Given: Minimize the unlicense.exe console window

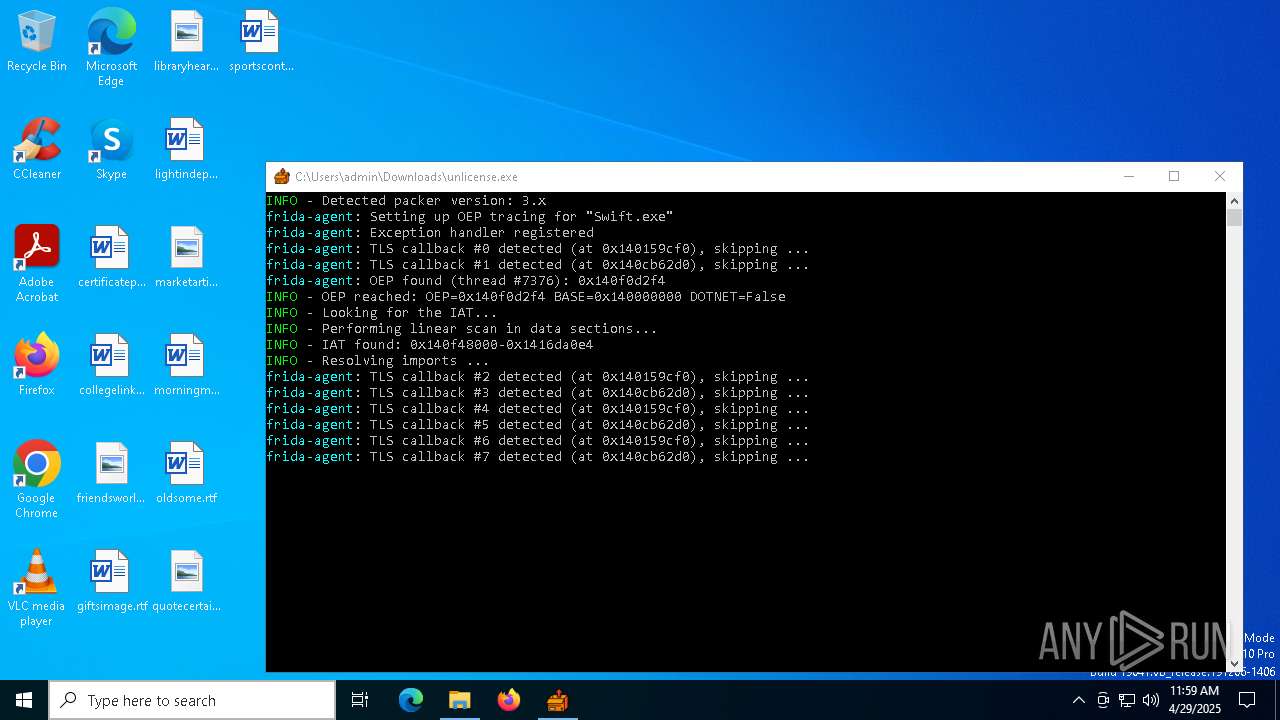Looking at the screenshot, I should (x=1129, y=177).
